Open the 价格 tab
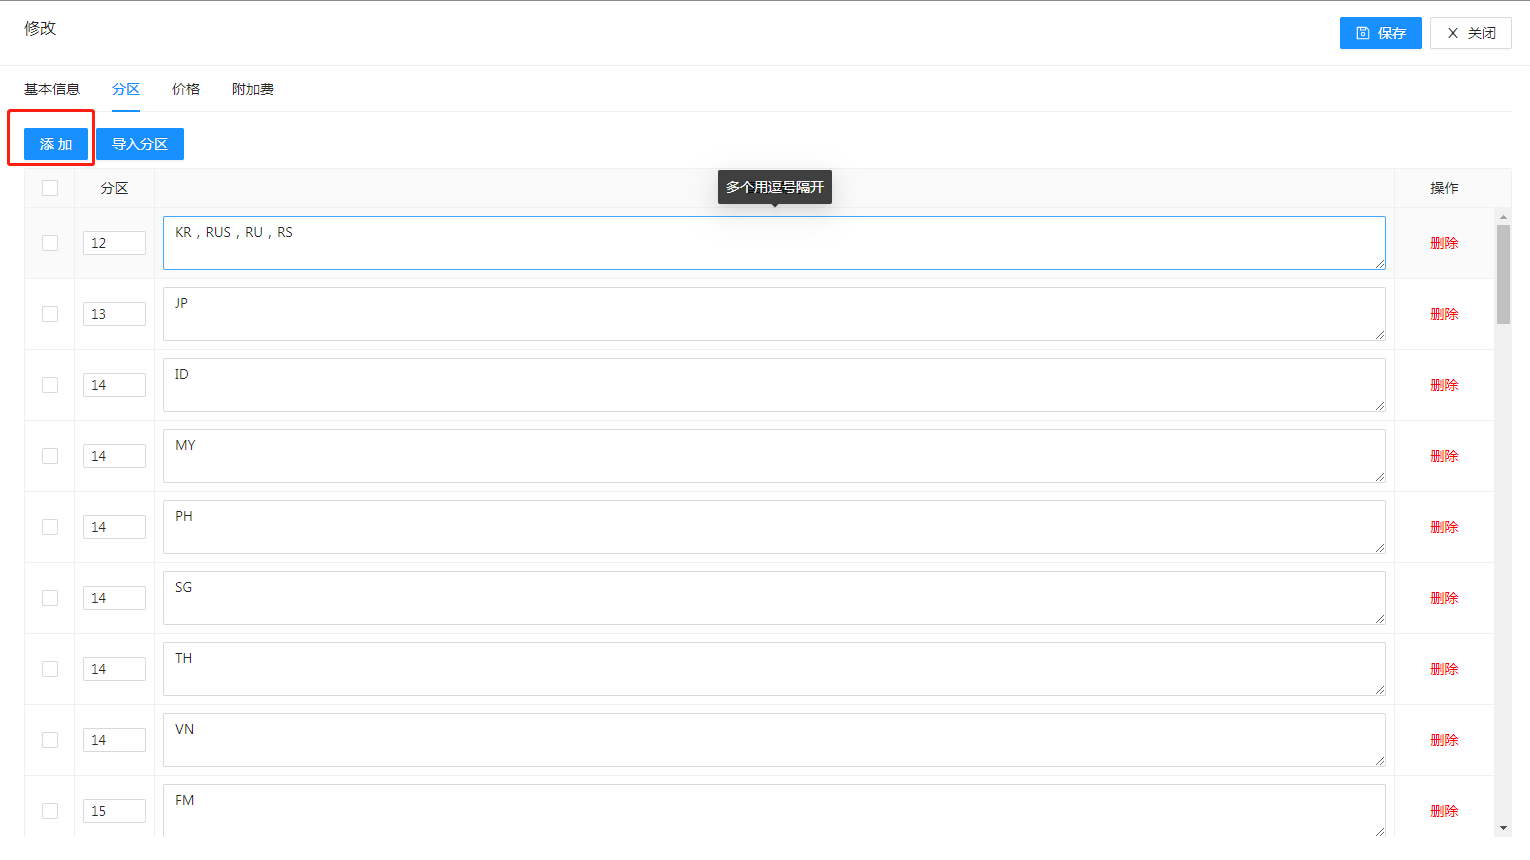 coord(186,89)
